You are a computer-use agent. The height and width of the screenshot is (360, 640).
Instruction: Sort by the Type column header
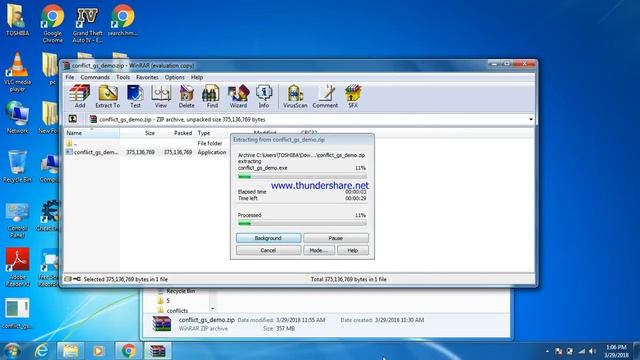(212, 133)
